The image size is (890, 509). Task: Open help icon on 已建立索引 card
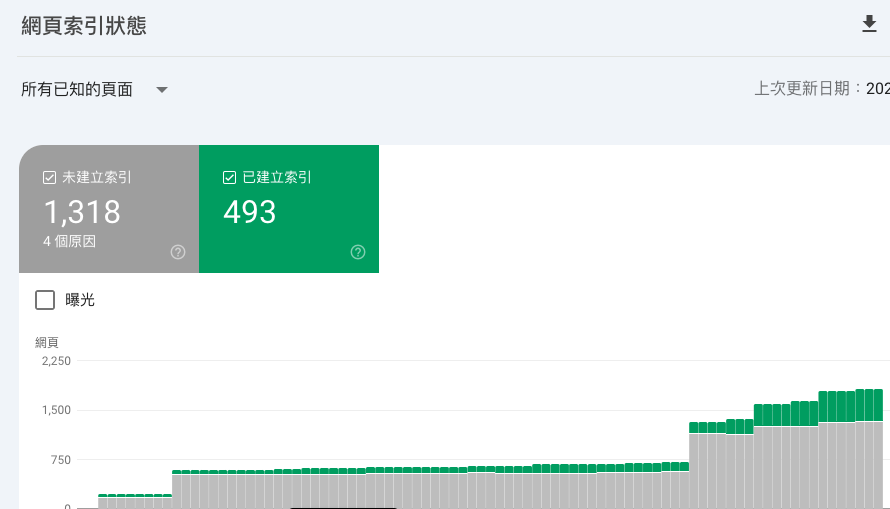358,252
